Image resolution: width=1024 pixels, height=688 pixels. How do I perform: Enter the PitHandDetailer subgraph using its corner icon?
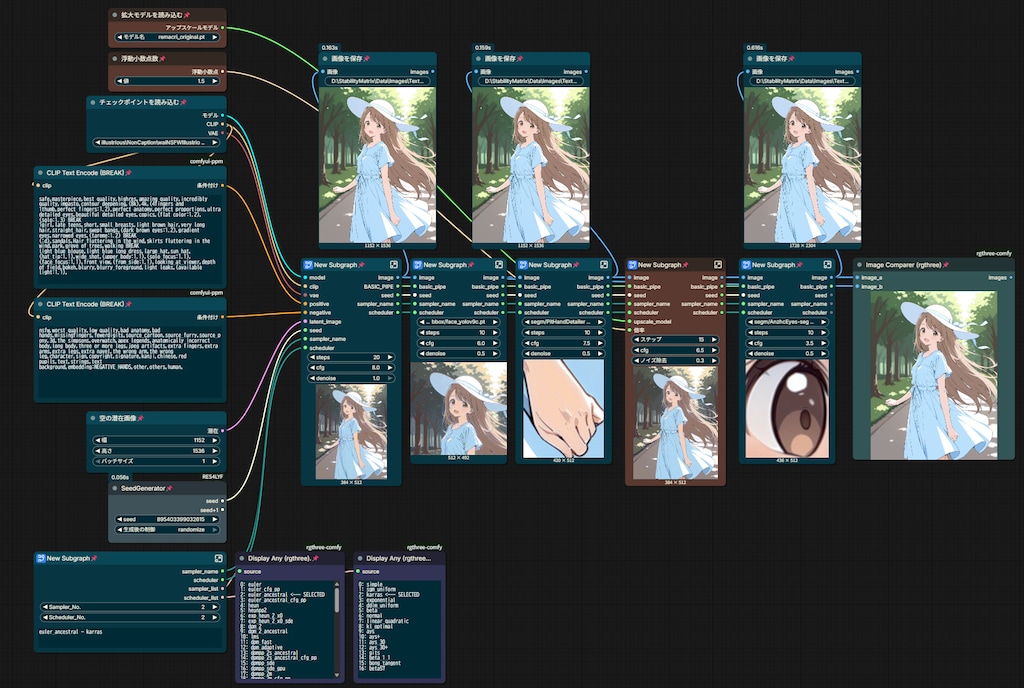point(604,264)
